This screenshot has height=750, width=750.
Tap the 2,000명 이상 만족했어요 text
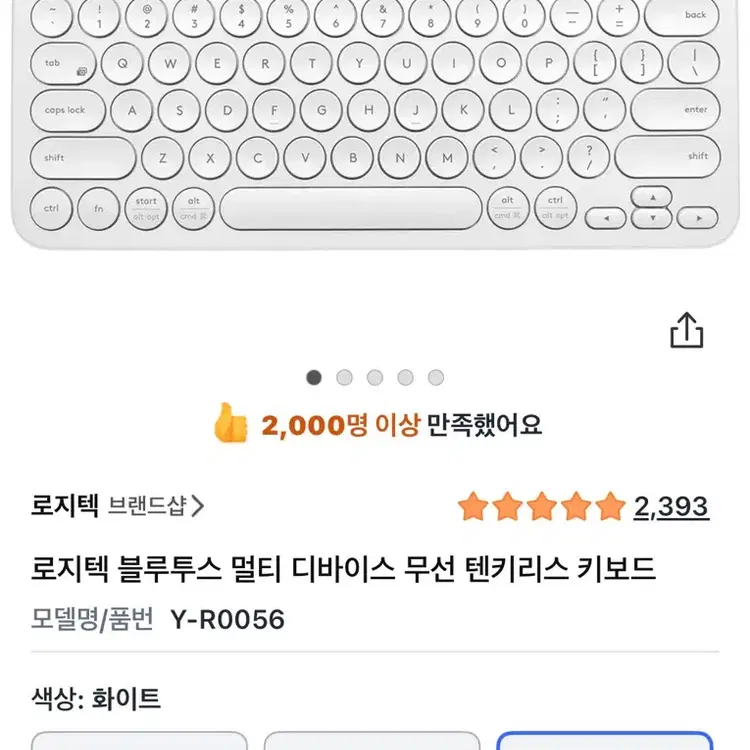(x=401, y=425)
